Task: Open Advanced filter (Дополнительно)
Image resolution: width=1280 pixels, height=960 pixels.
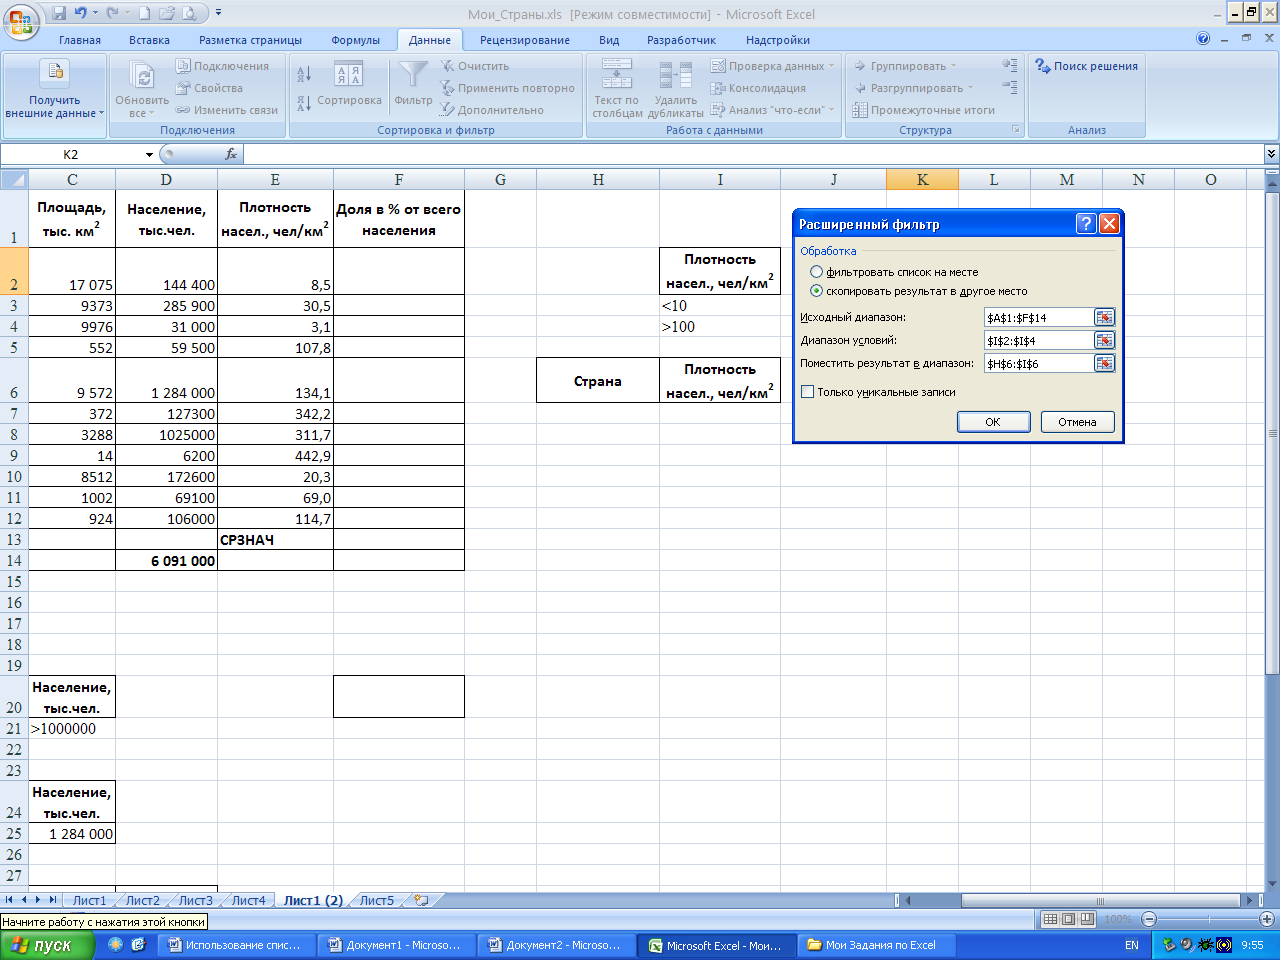Action: [x=492, y=110]
